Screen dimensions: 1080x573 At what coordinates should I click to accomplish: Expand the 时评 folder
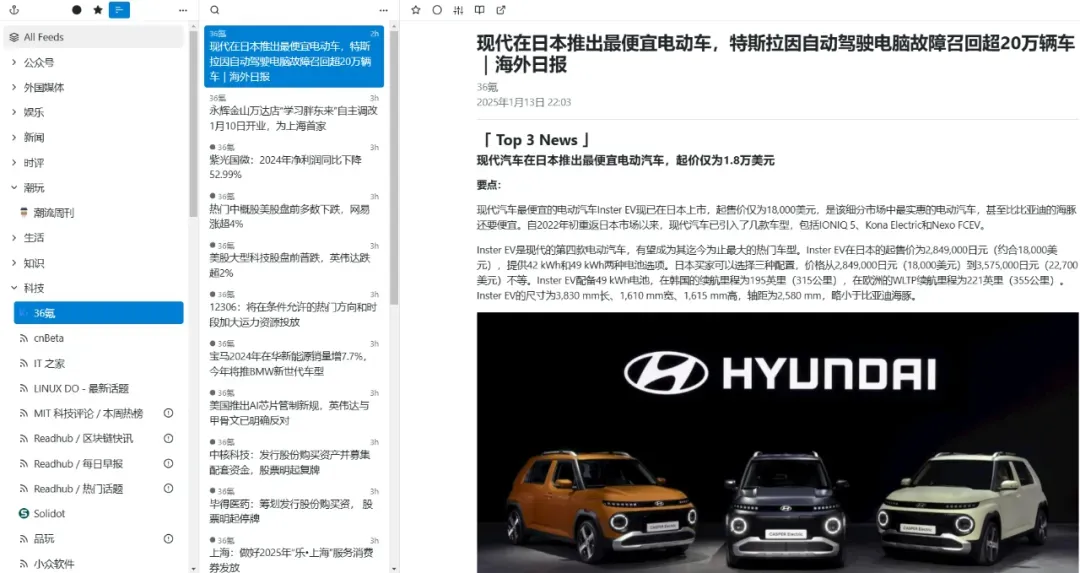click(14, 163)
